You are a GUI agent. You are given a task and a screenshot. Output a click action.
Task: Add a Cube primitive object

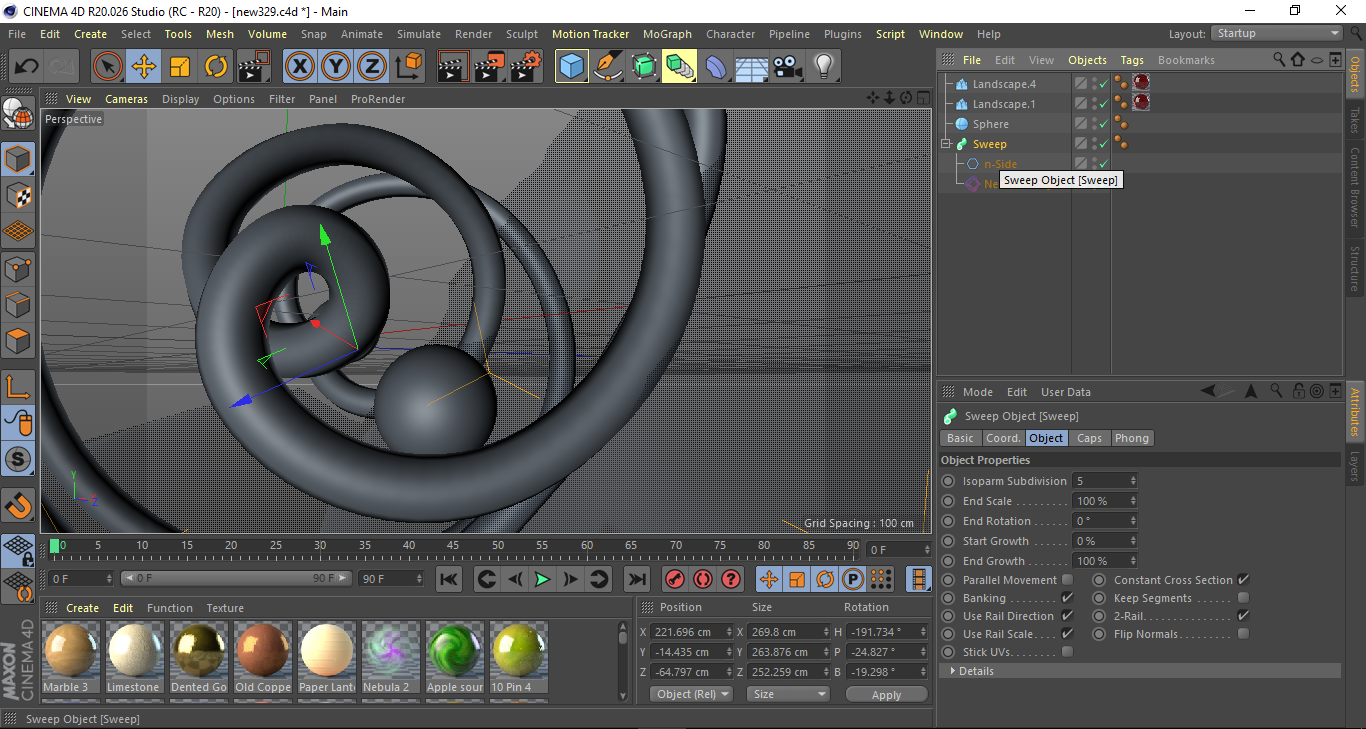[x=572, y=67]
